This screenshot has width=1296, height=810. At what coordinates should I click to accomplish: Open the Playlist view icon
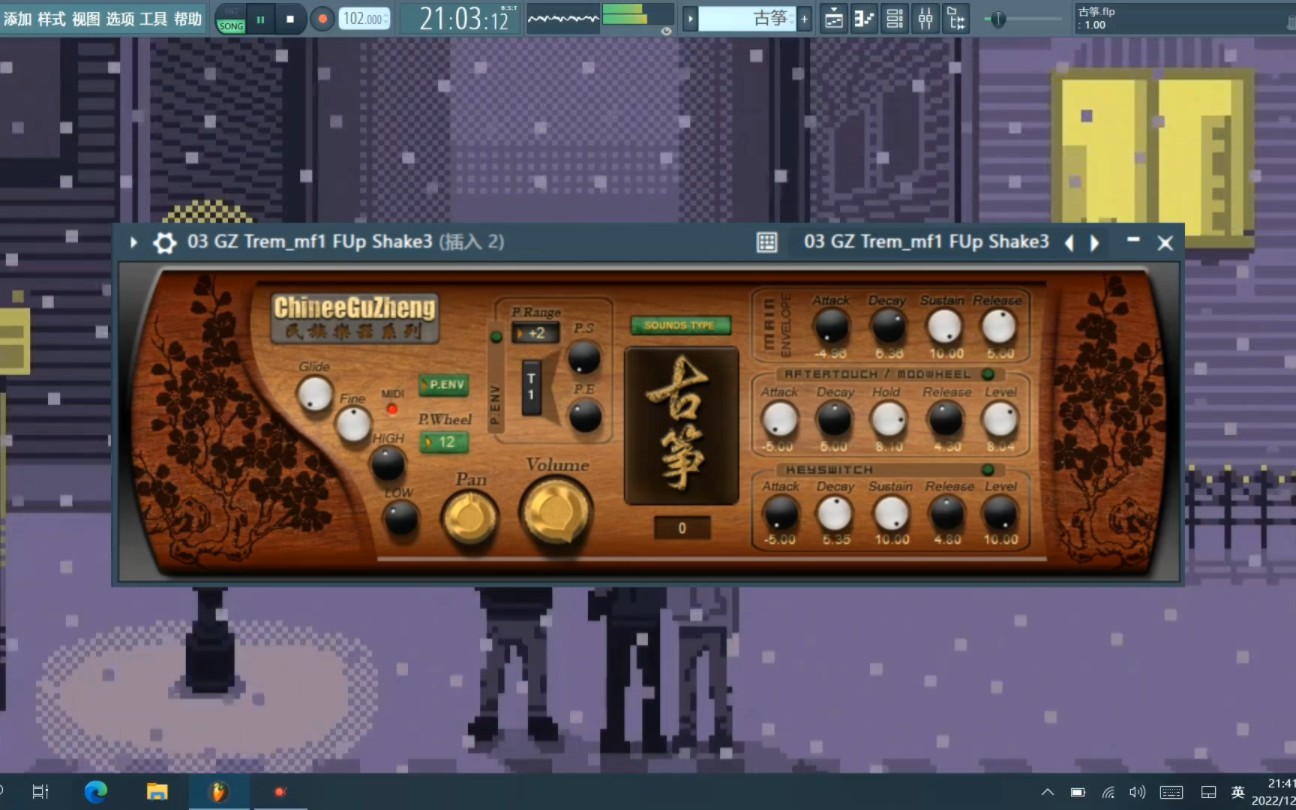click(x=834, y=19)
